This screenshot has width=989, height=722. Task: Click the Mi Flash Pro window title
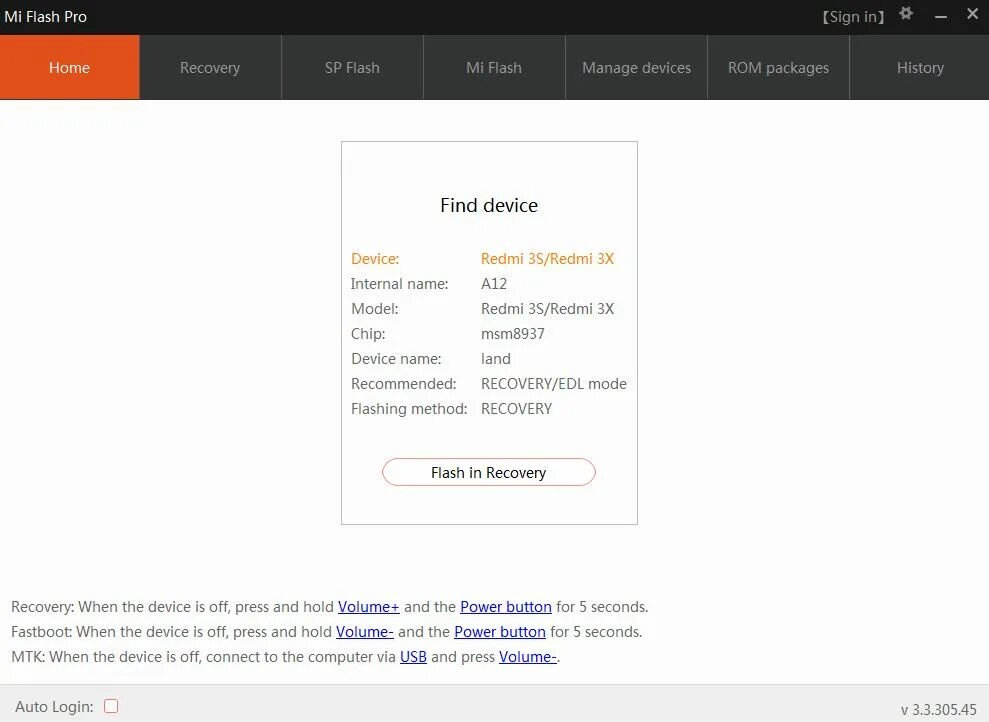pos(45,16)
